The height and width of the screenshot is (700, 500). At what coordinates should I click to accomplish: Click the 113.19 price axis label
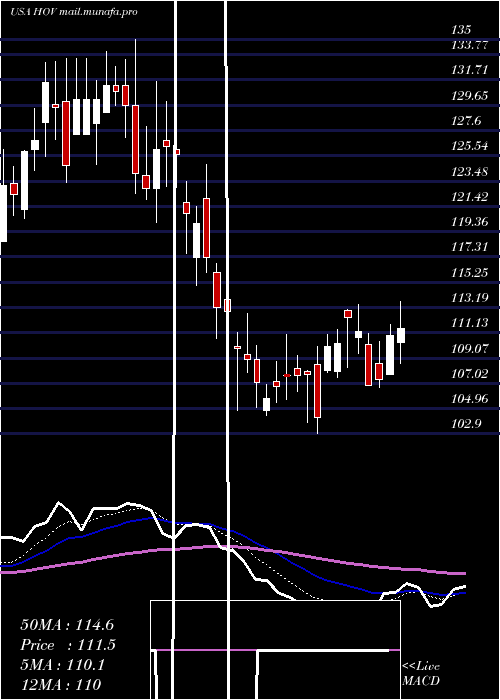(x=470, y=297)
